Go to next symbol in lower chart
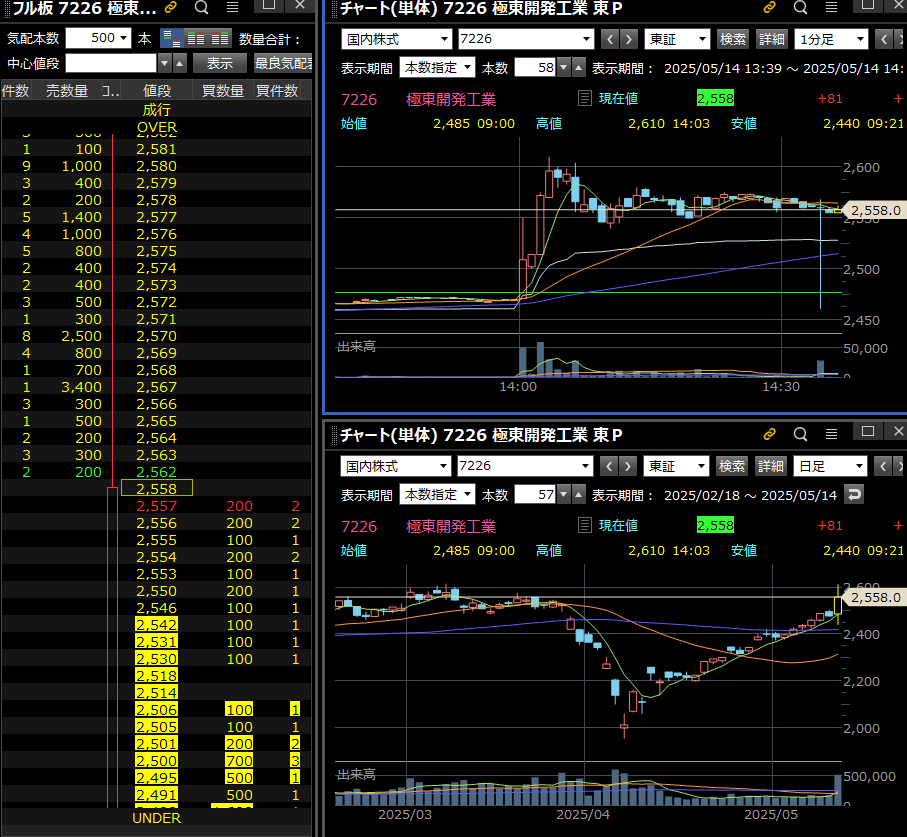 [x=628, y=466]
